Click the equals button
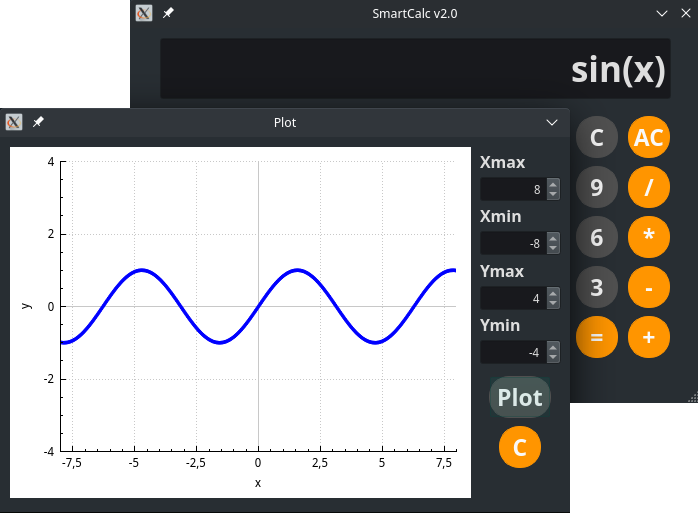This screenshot has height=513, width=698. tap(597, 337)
